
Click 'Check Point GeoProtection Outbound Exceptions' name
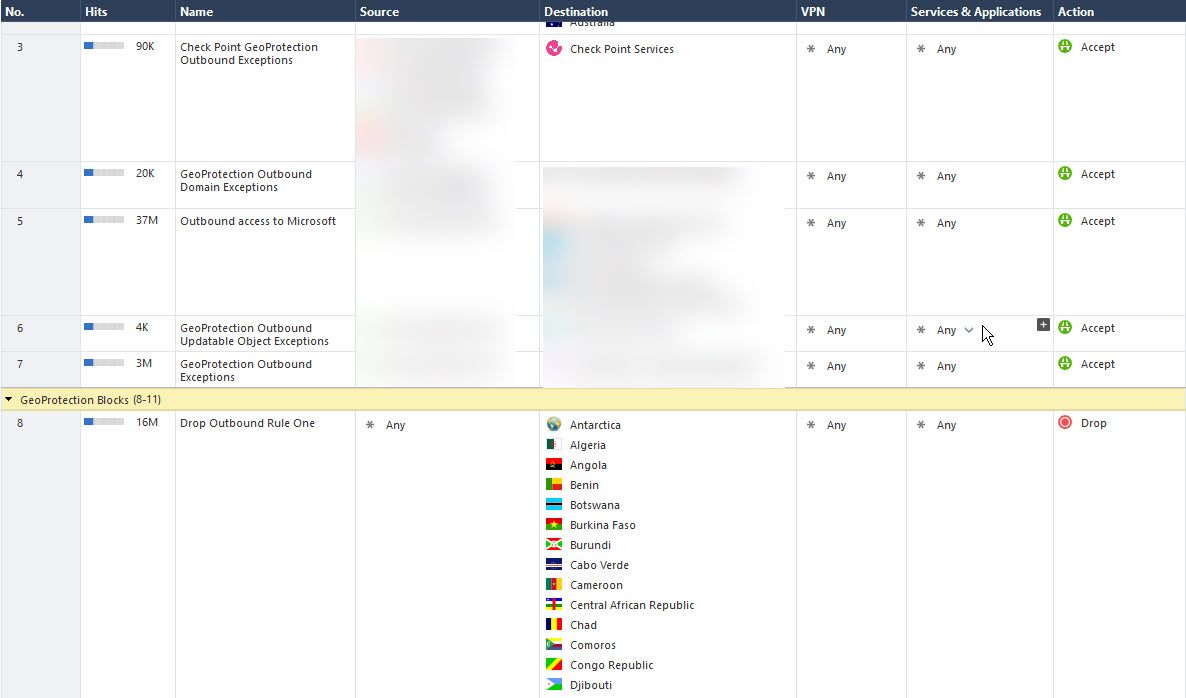tap(249, 54)
